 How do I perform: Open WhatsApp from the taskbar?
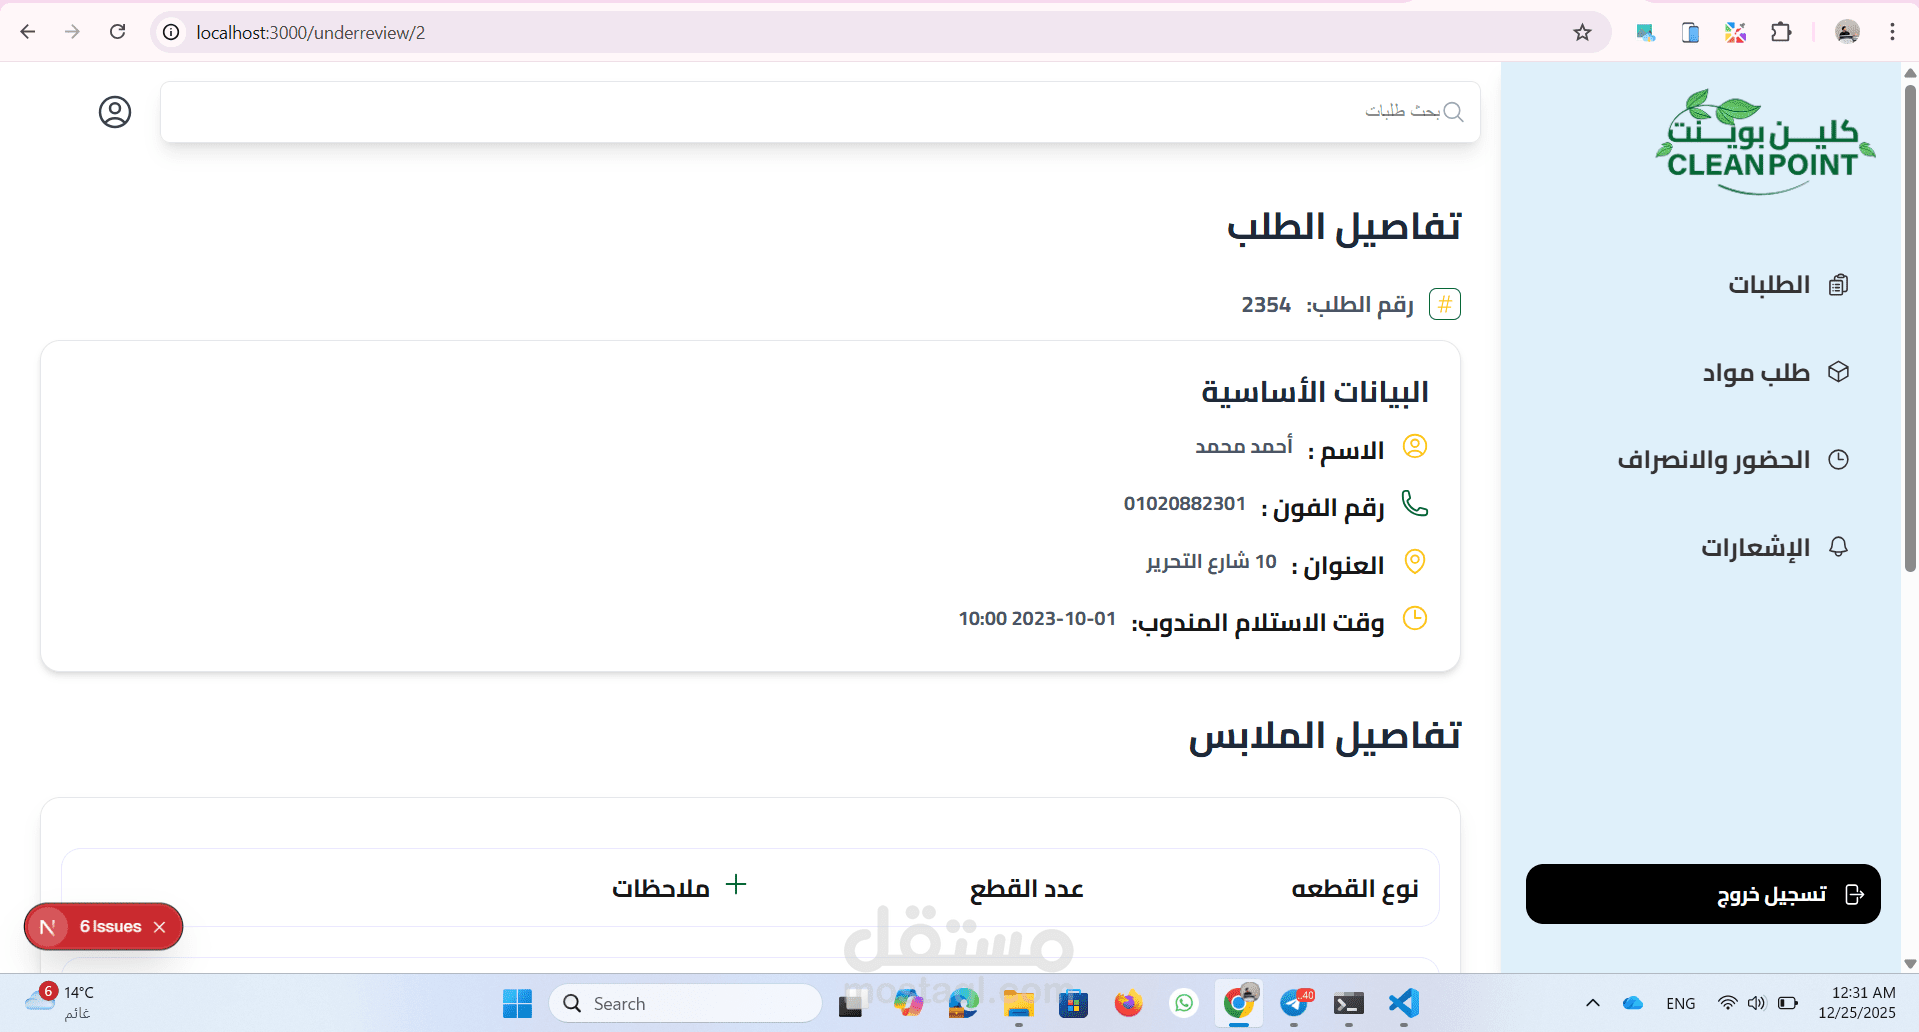pos(1184,1003)
